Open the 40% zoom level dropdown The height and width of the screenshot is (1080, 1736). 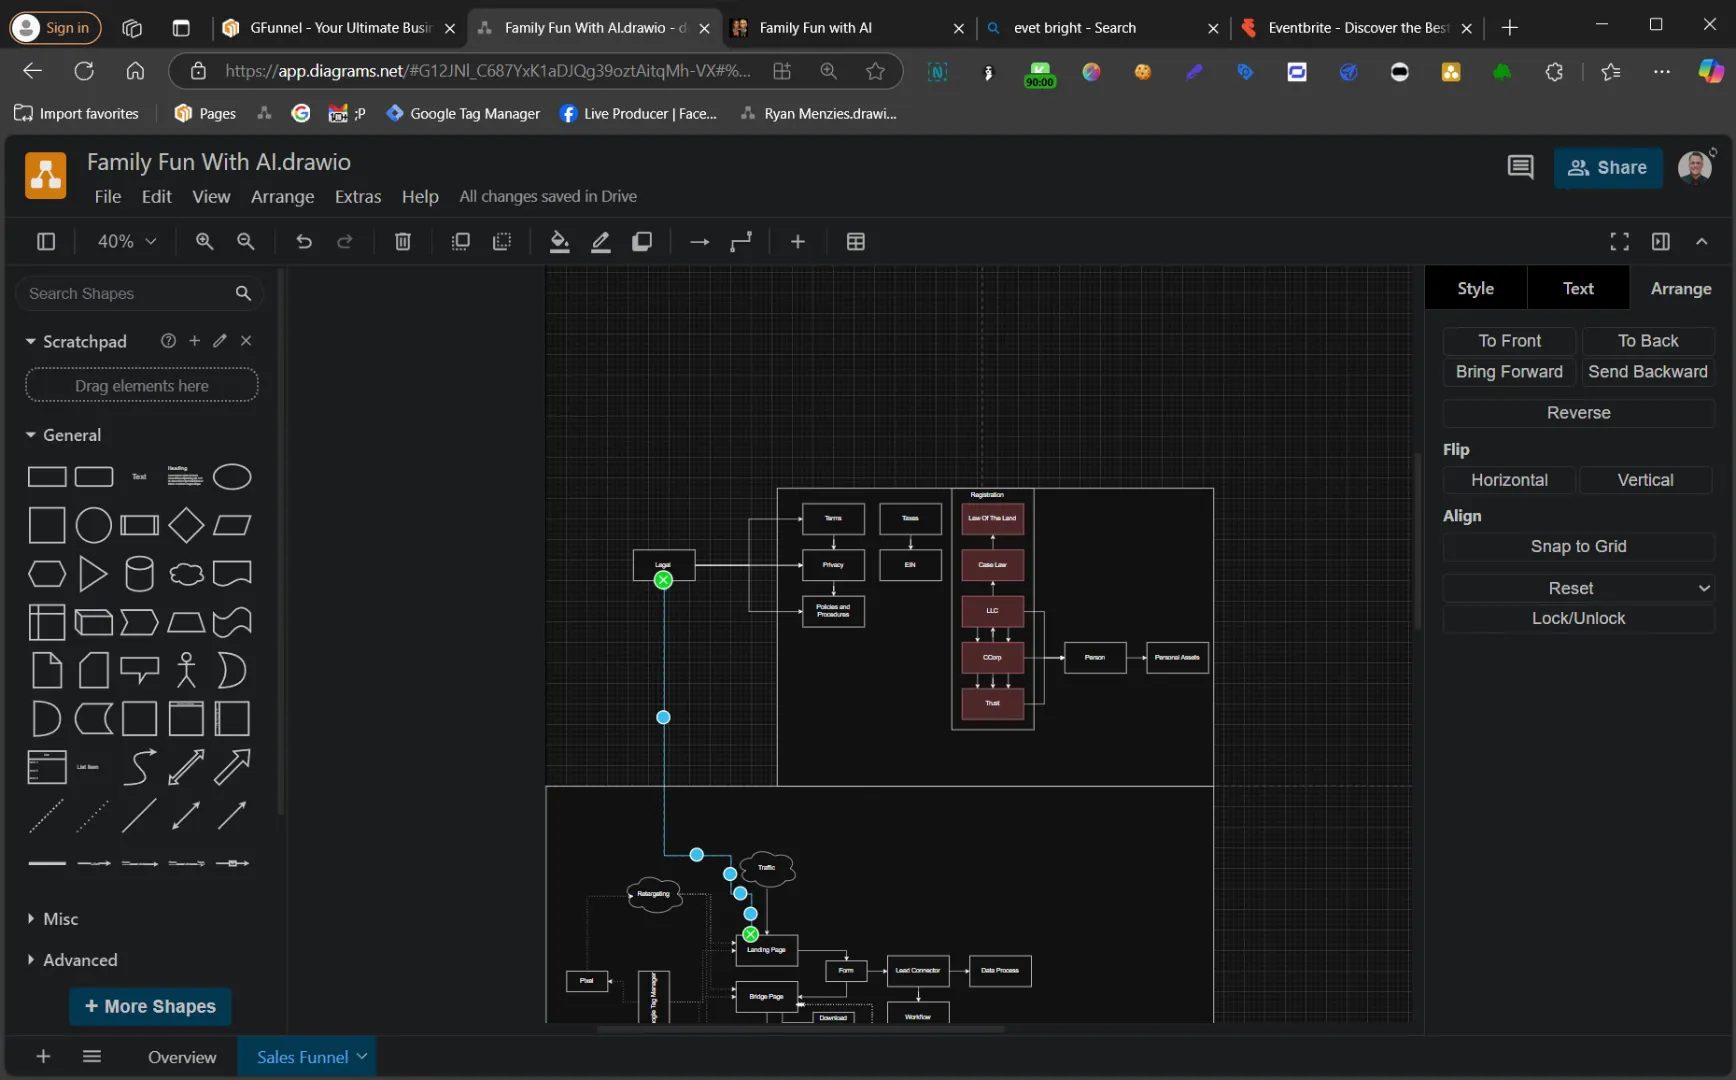click(126, 241)
